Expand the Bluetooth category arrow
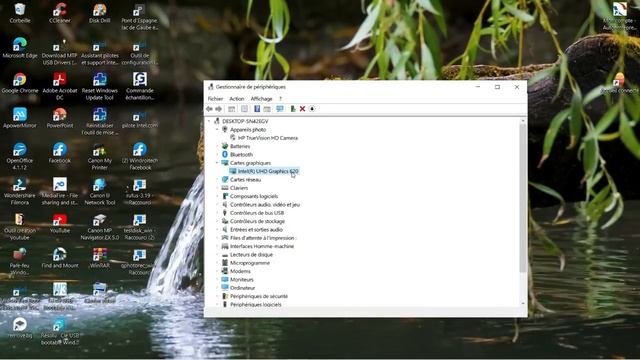The image size is (640, 360). coord(217,155)
